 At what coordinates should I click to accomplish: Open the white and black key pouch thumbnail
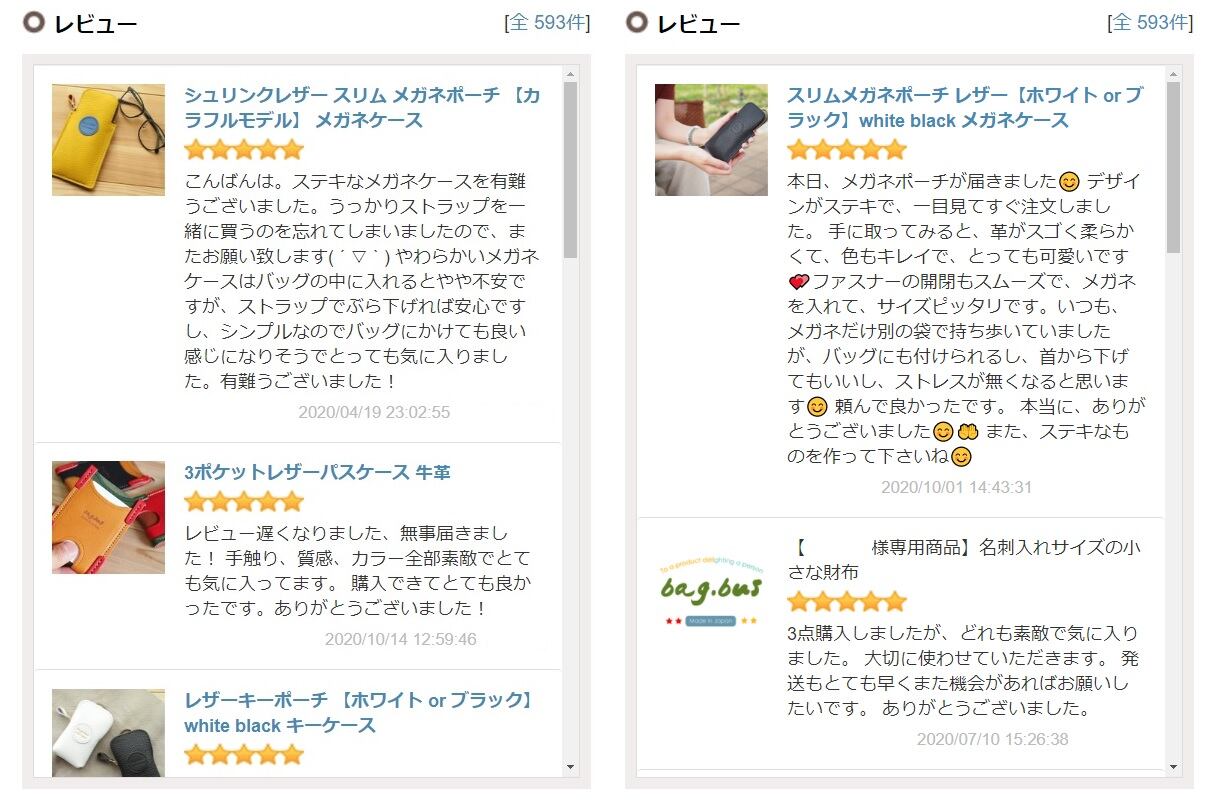(108, 733)
